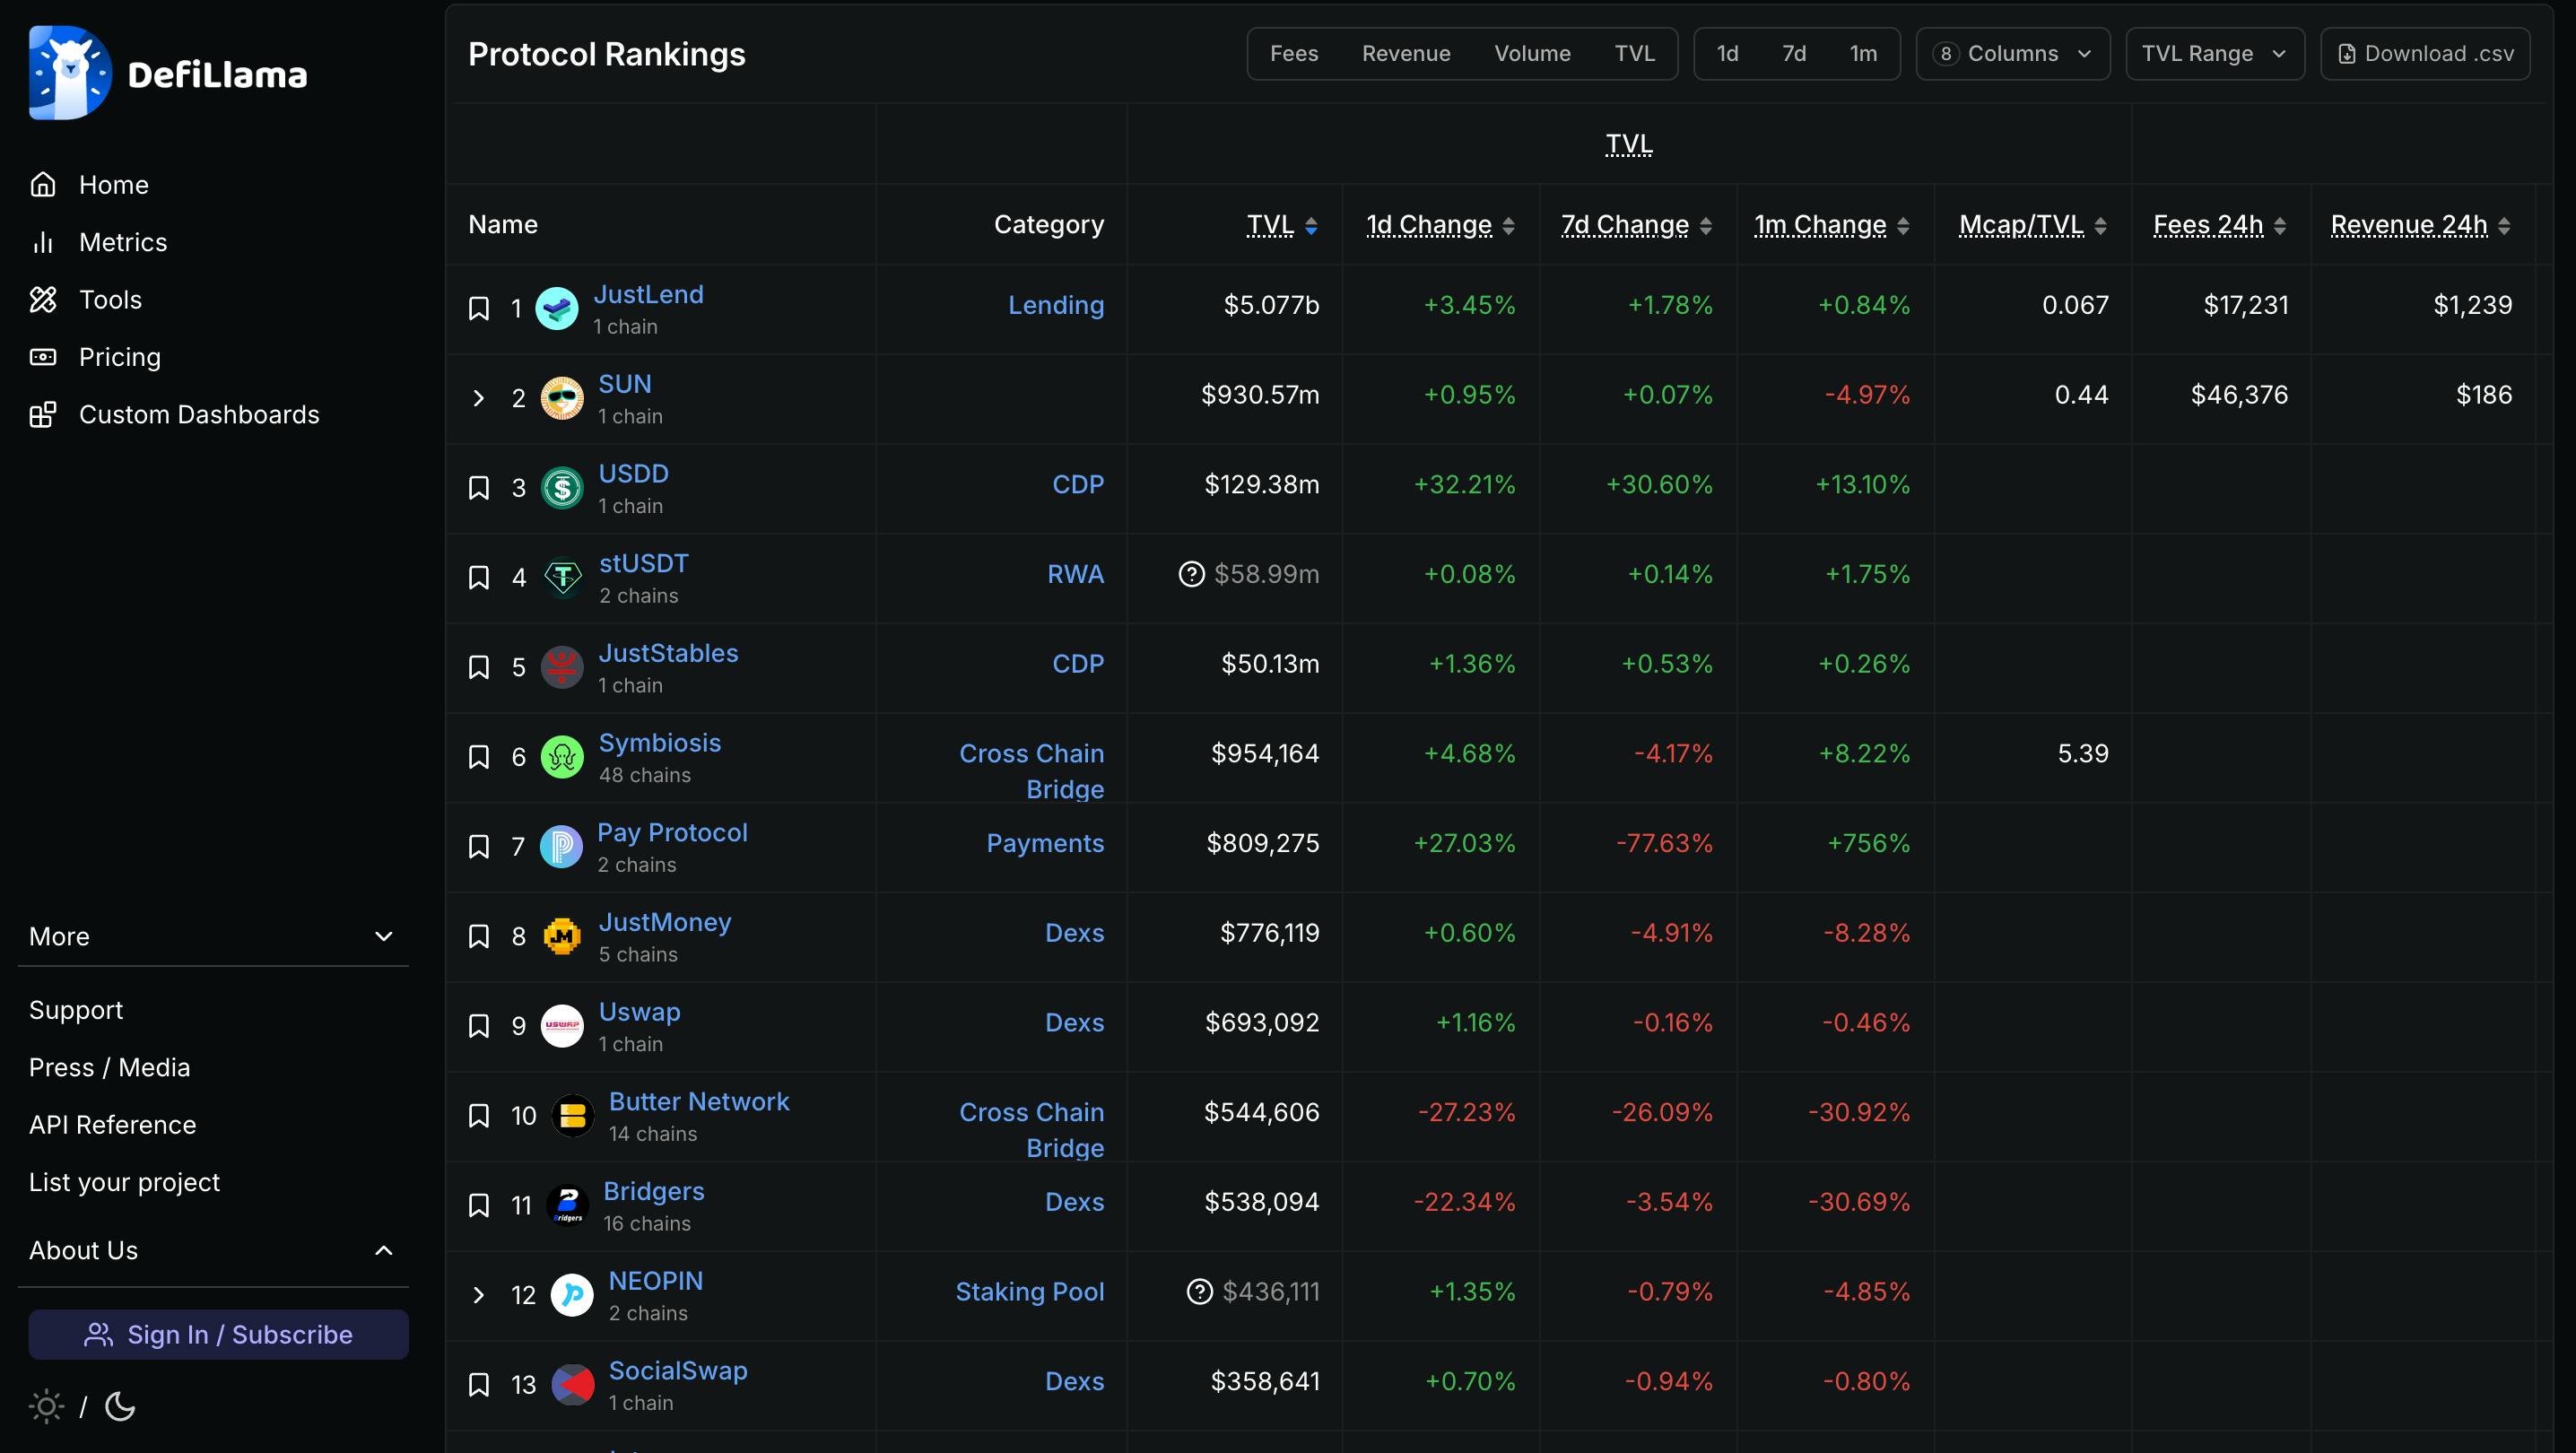Viewport: 2576px width, 1453px height.
Task: Expand the SUN protocol row
Action: [x=478, y=398]
